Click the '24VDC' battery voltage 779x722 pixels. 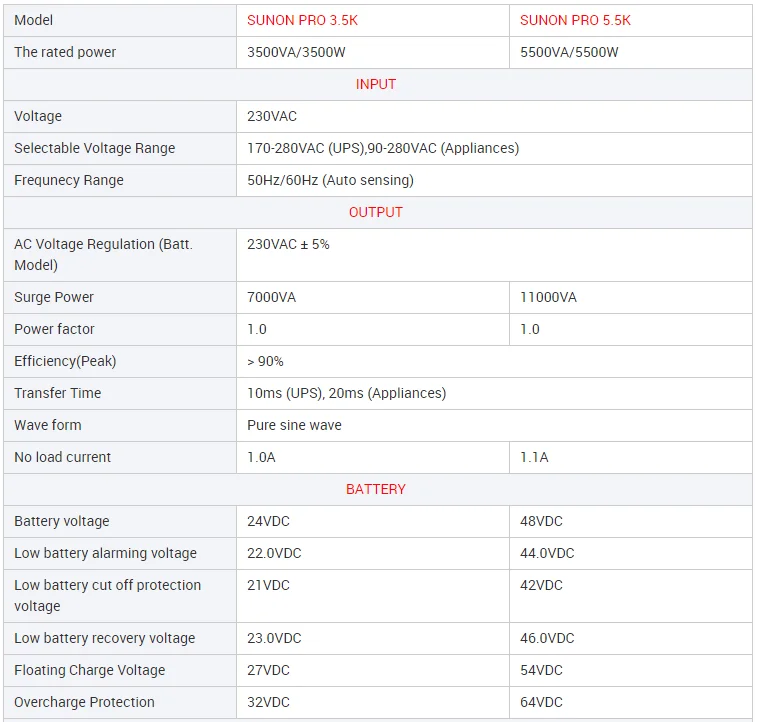(268, 521)
